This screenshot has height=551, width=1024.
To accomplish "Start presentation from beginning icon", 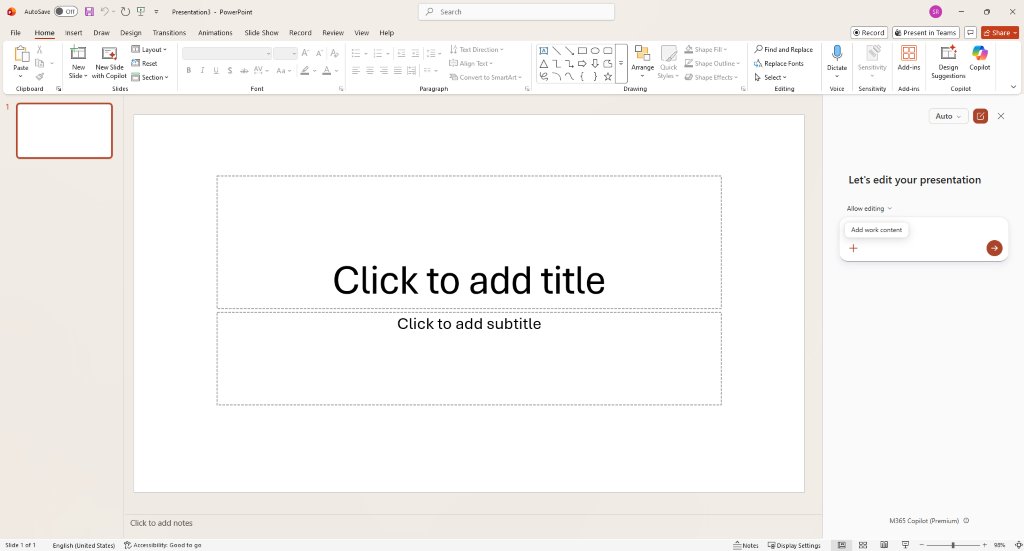I will coord(140,12).
